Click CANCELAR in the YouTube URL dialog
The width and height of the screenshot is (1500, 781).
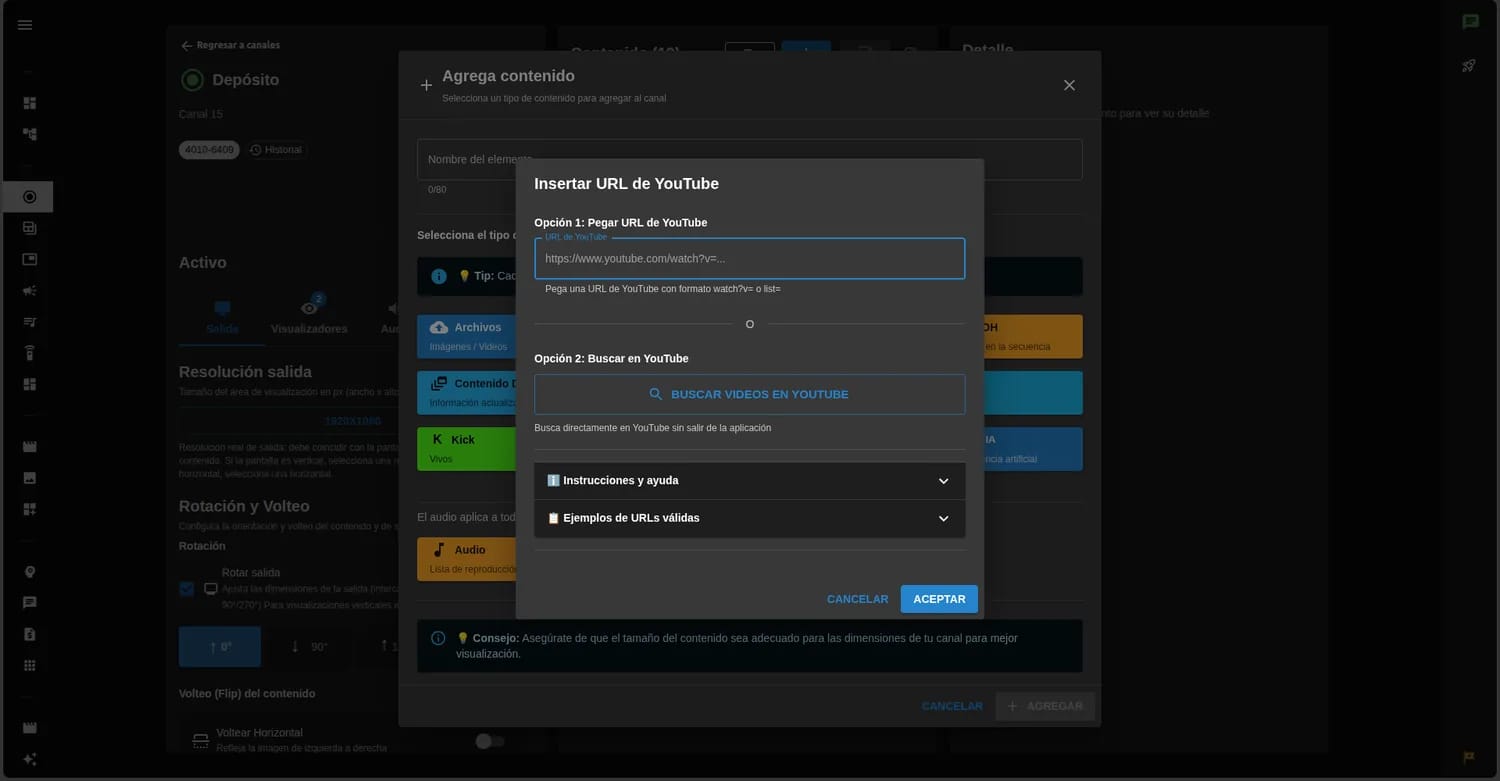point(857,599)
